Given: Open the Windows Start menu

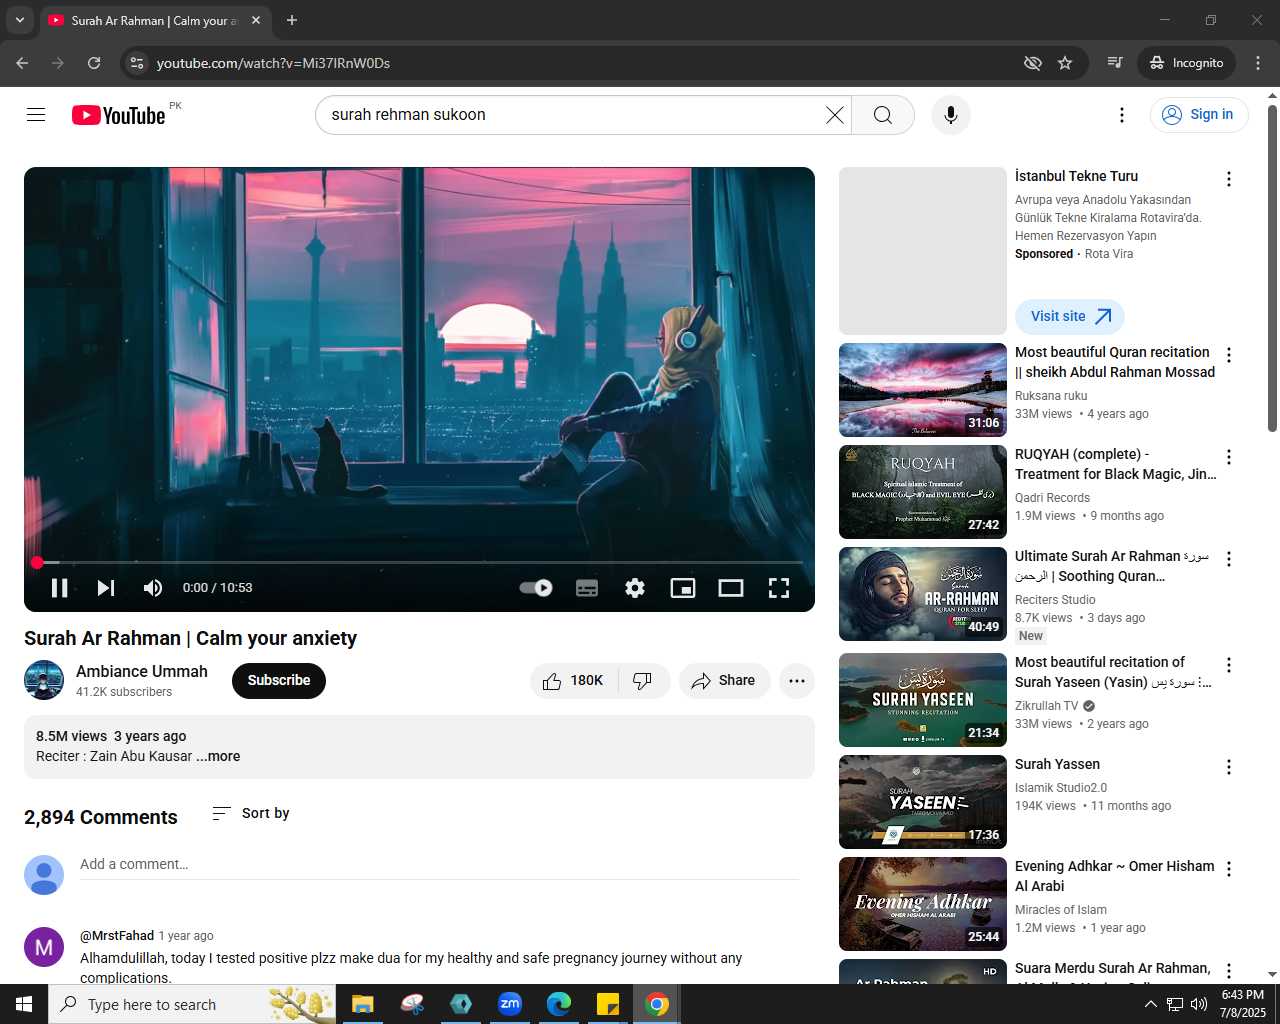Looking at the screenshot, I should 24,1004.
